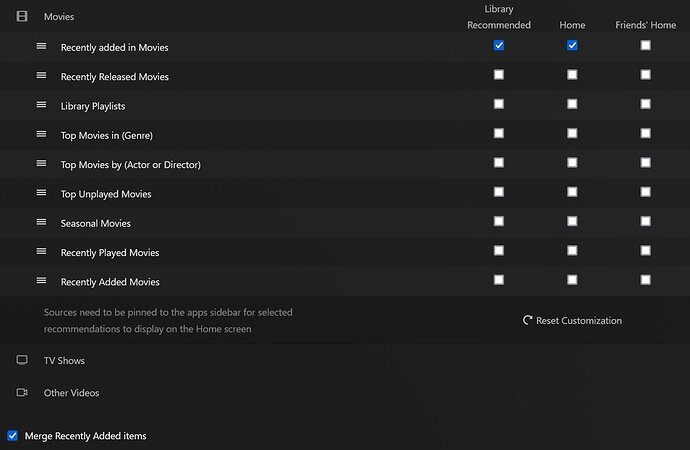Check Library Recommended for Top Movies by (Actor or Director)
Screen dimensions: 690x450
(499, 163)
